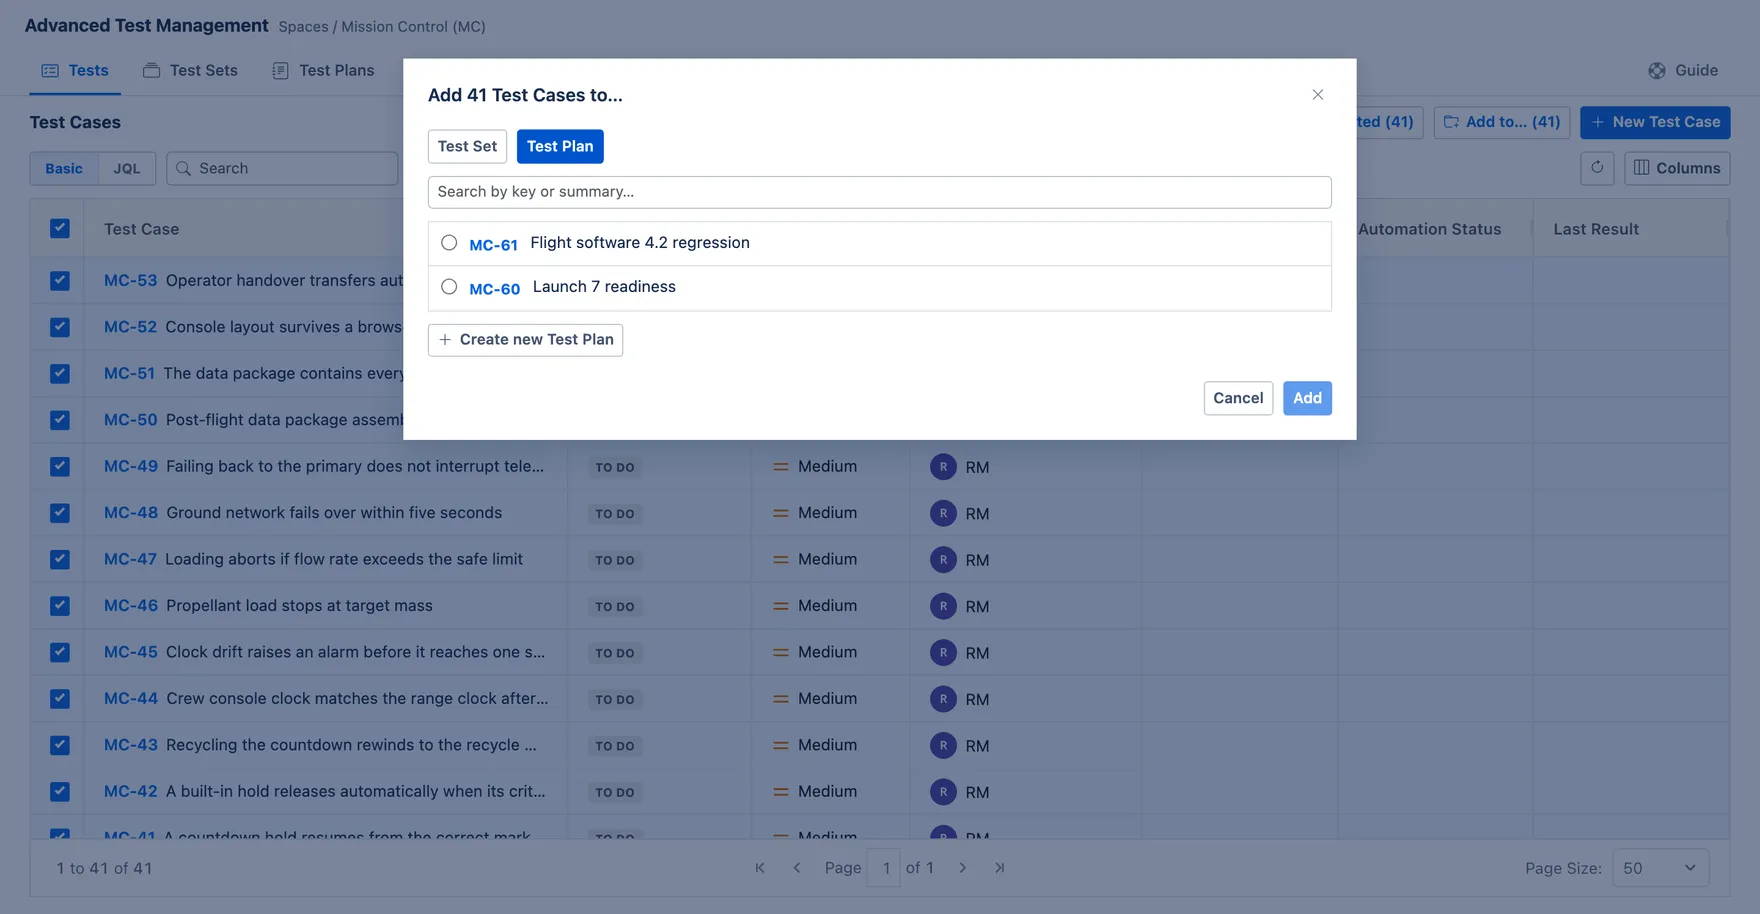Go to the first page
1760x914 pixels.
[760, 868]
